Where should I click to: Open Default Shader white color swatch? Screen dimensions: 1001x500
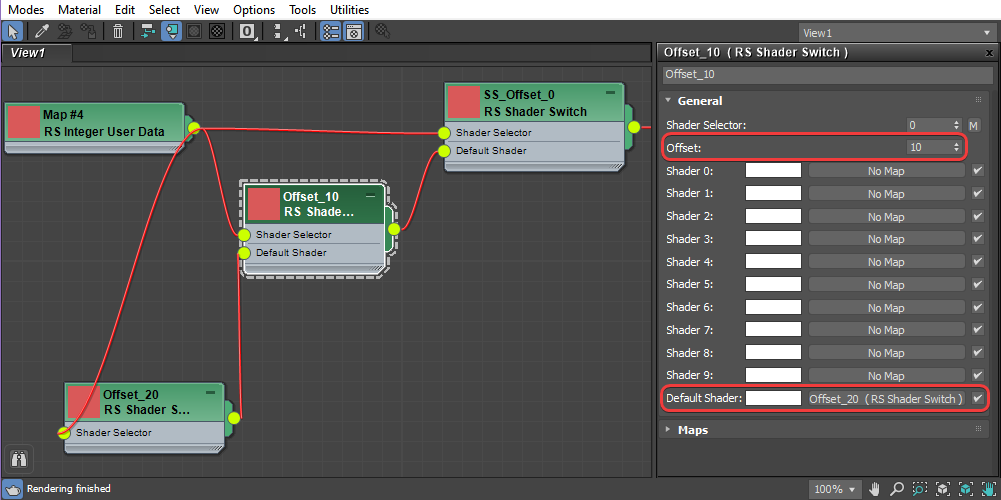point(773,398)
